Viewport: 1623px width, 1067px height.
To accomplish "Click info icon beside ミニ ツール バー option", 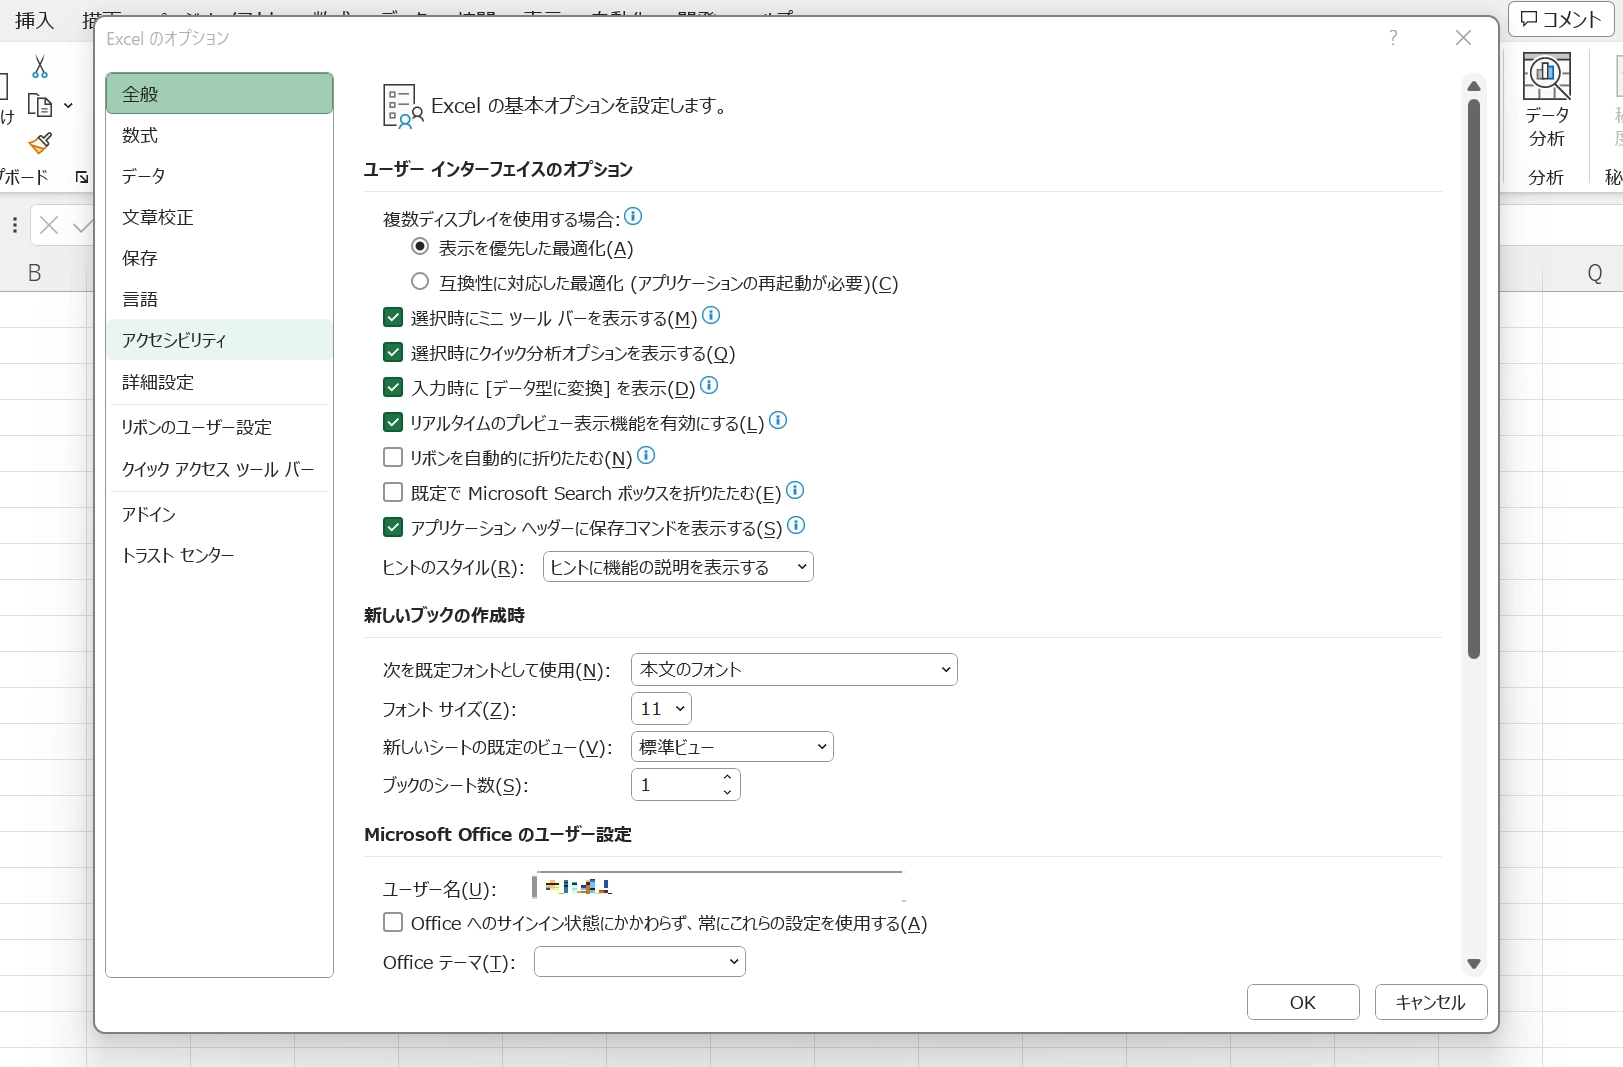I will tap(711, 316).
